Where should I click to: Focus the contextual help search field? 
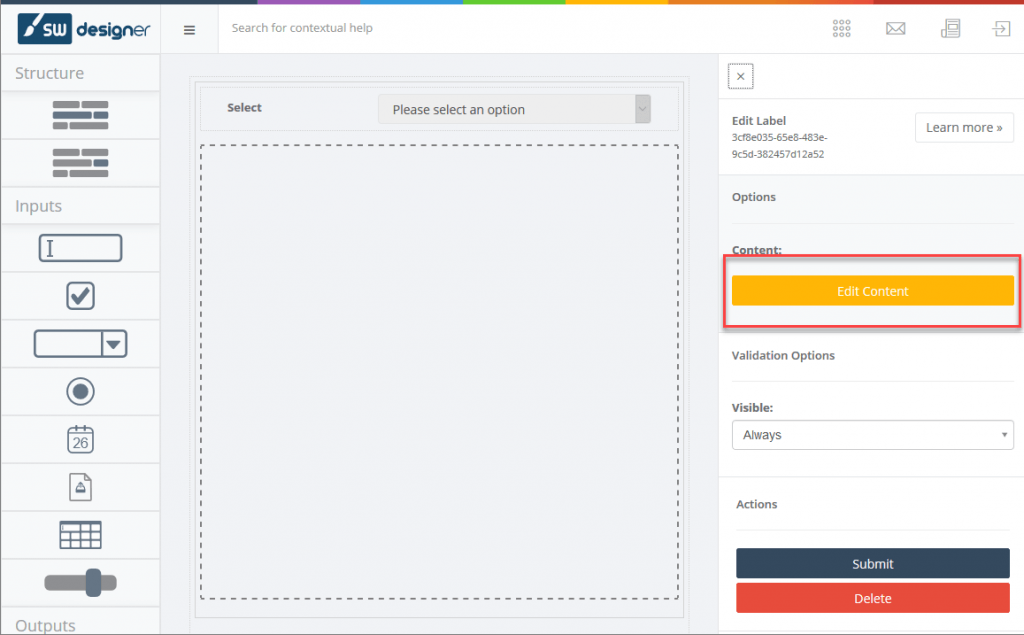pos(302,28)
